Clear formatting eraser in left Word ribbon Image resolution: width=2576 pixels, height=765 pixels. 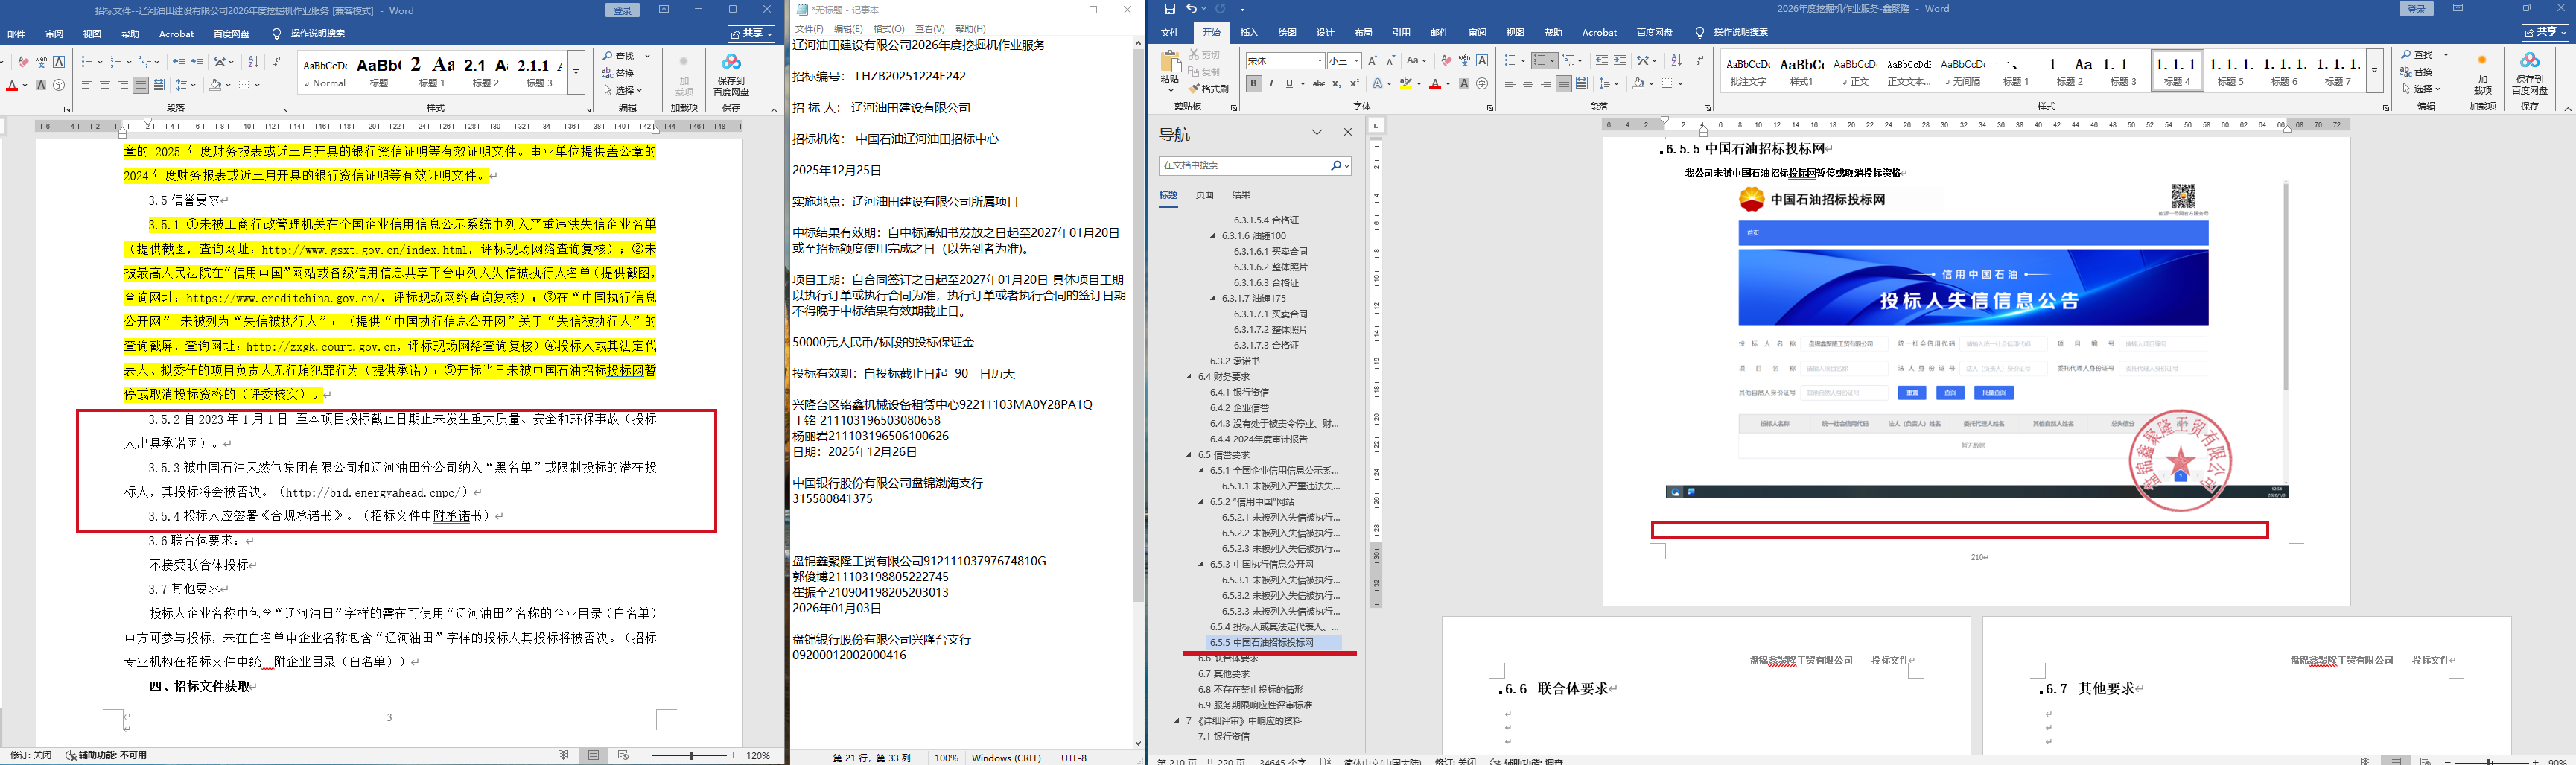24,62
